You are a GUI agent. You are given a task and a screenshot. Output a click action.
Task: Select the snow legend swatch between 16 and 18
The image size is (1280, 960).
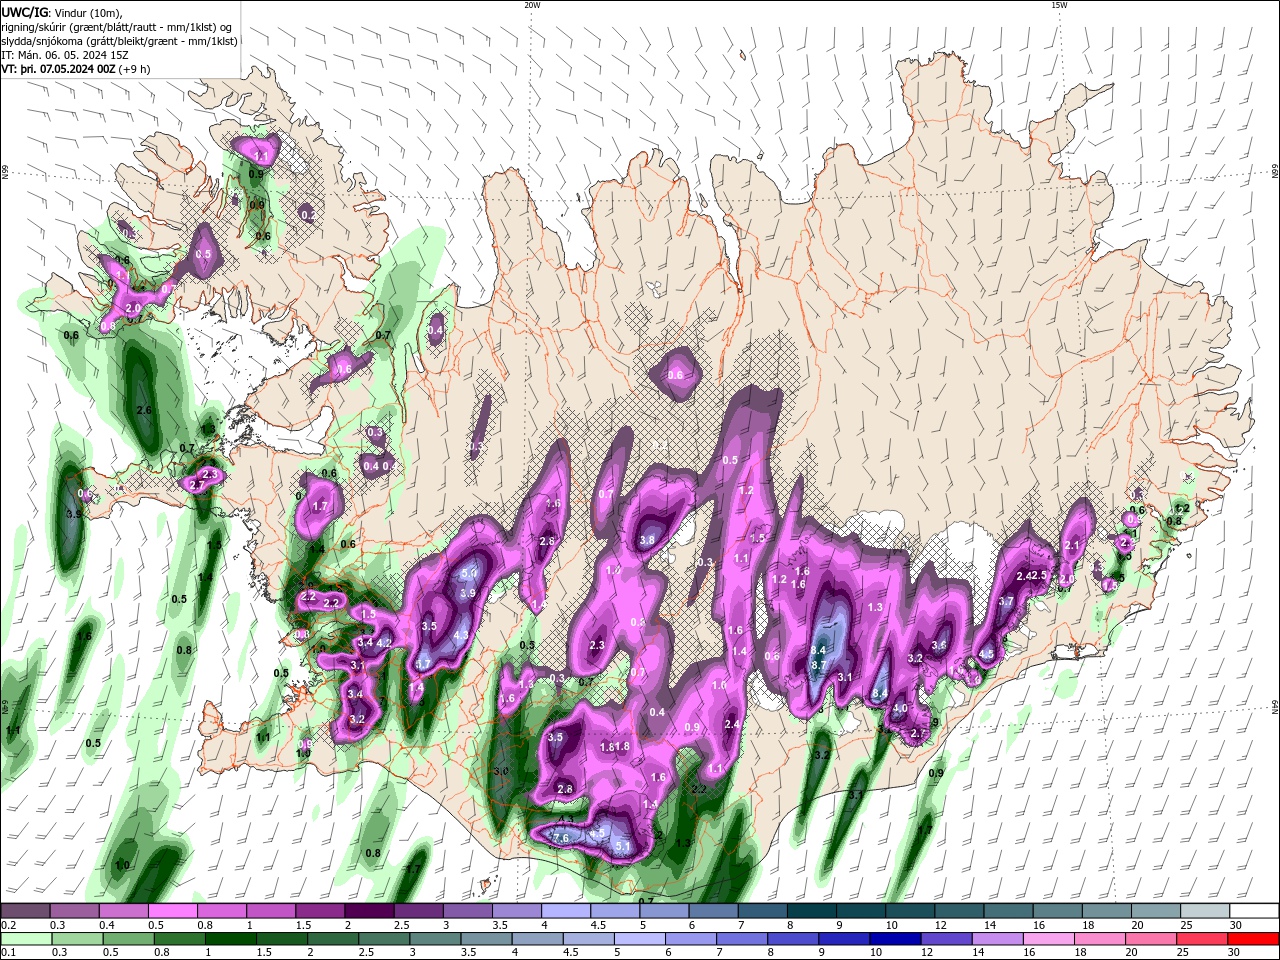pyautogui.click(x=1057, y=911)
